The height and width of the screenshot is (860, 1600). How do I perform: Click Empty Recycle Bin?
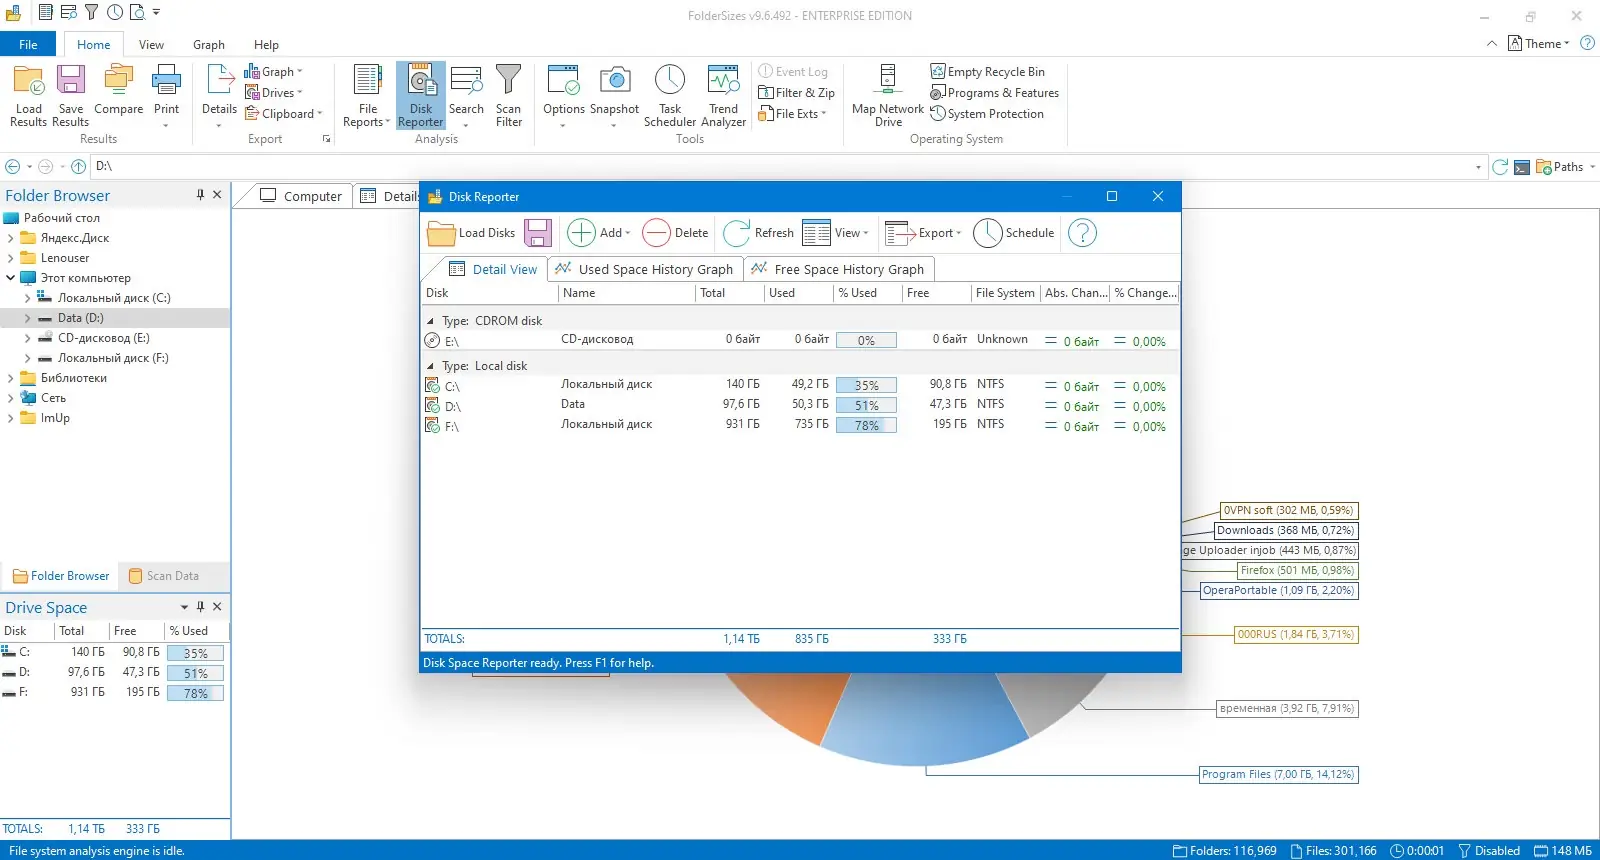[x=987, y=72]
